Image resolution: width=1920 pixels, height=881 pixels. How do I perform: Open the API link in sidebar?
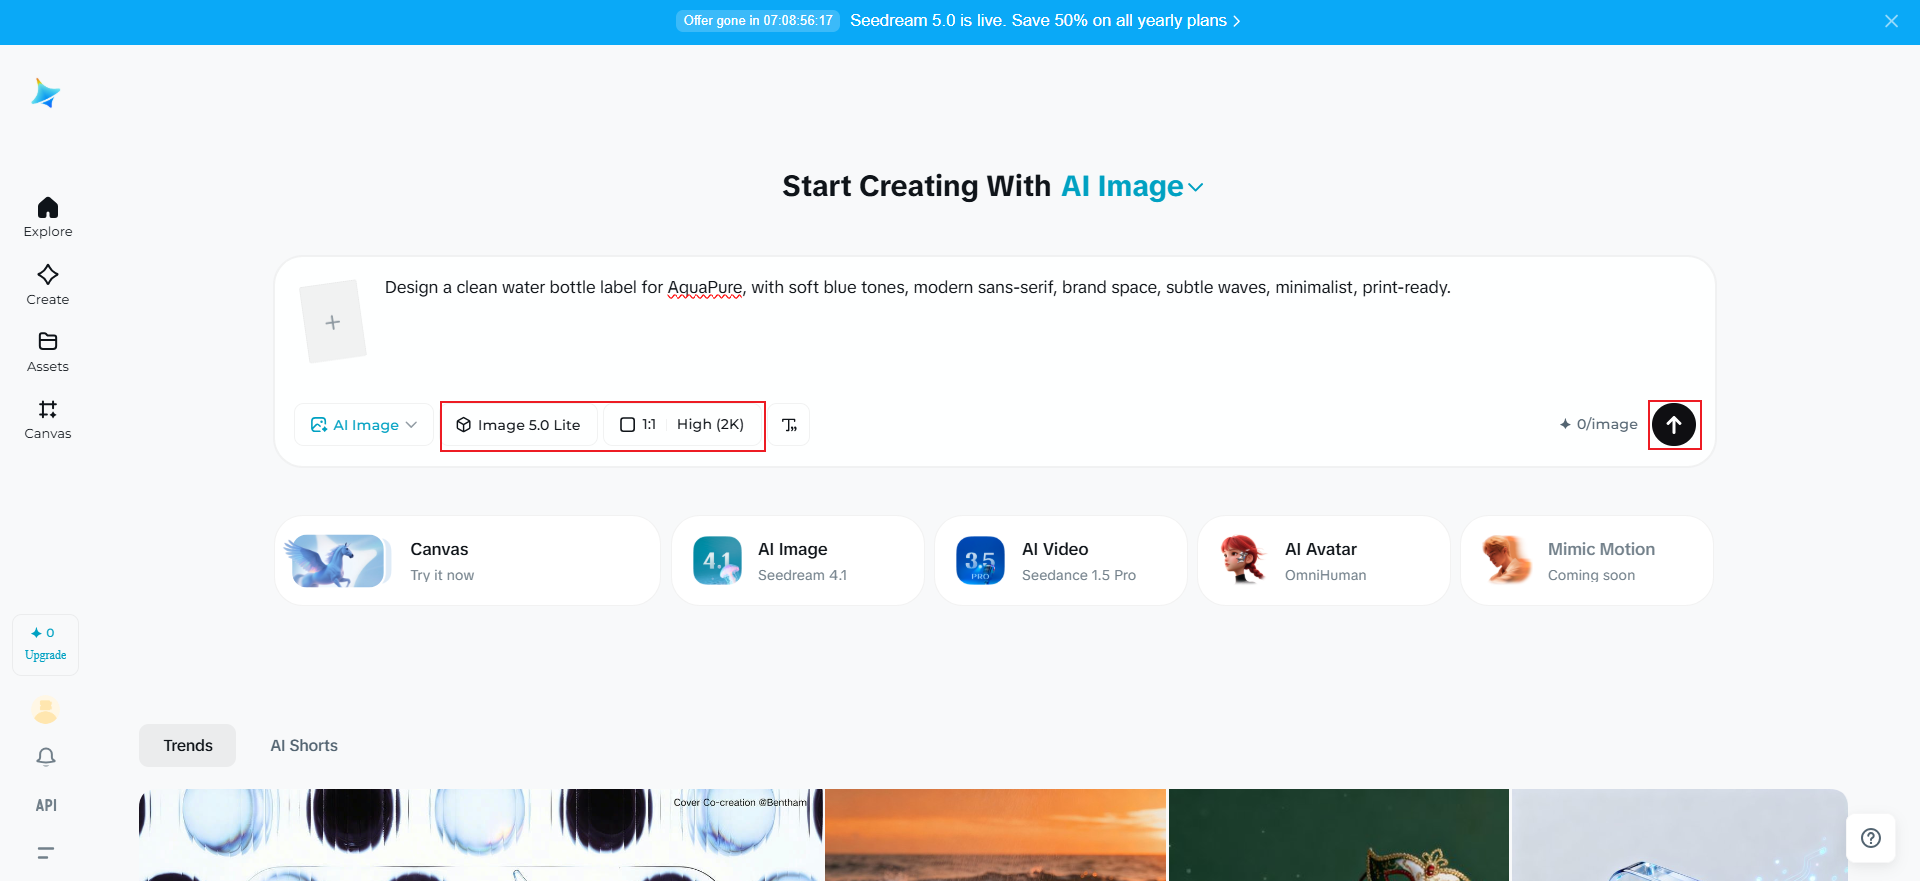(46, 805)
